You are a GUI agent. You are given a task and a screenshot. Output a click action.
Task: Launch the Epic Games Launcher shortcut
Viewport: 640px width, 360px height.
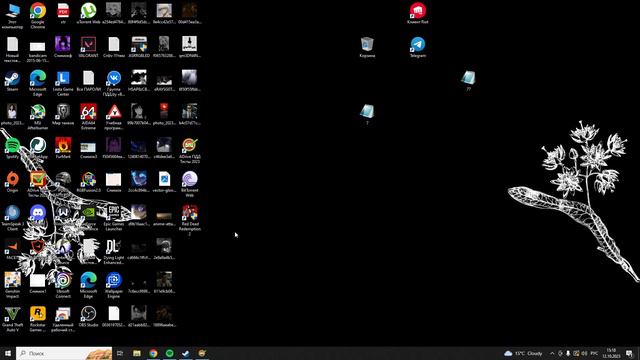click(114, 217)
